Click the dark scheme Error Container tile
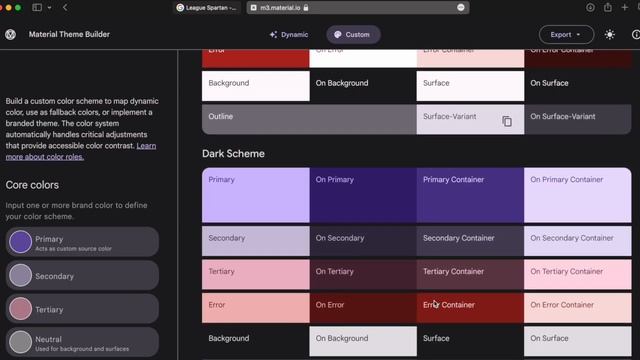The height and width of the screenshot is (360, 640). pyautogui.click(x=470, y=308)
